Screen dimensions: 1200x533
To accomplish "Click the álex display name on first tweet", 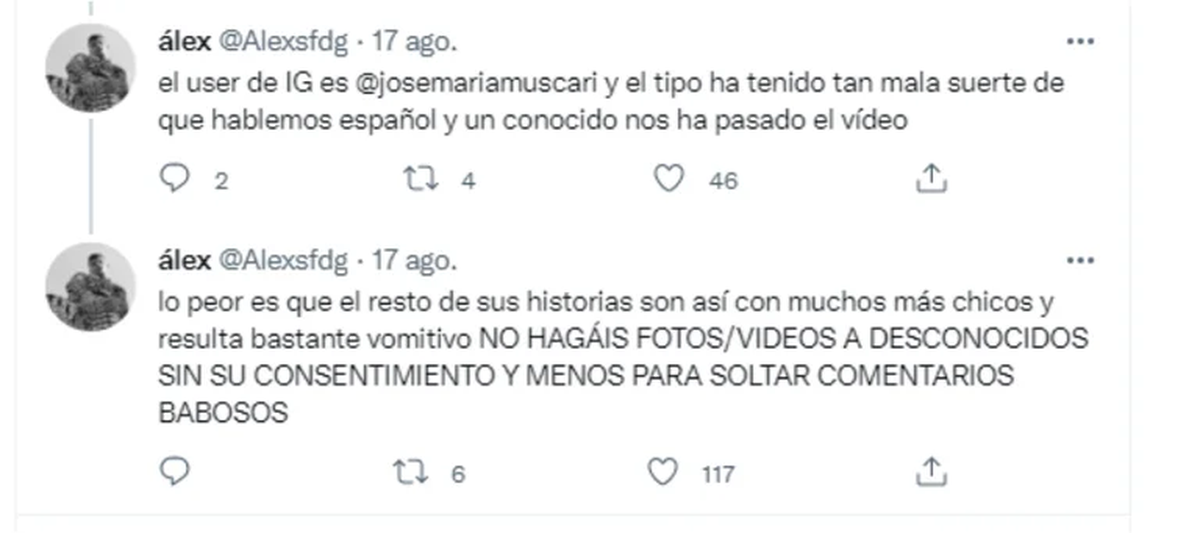I will pos(185,42).
